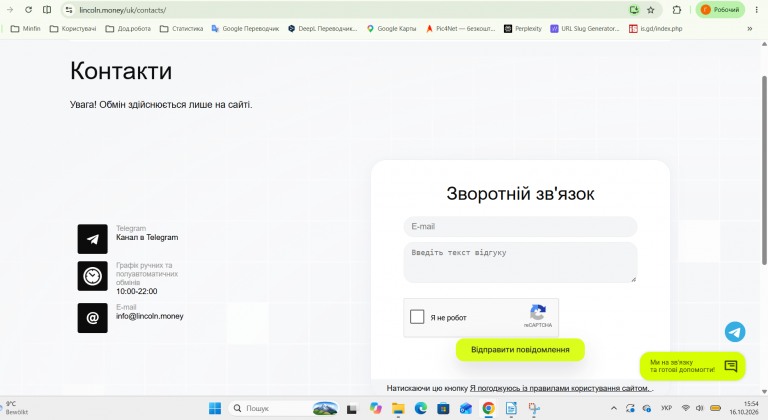
Task: Open the clock and date in tray
Action: [x=744, y=408]
